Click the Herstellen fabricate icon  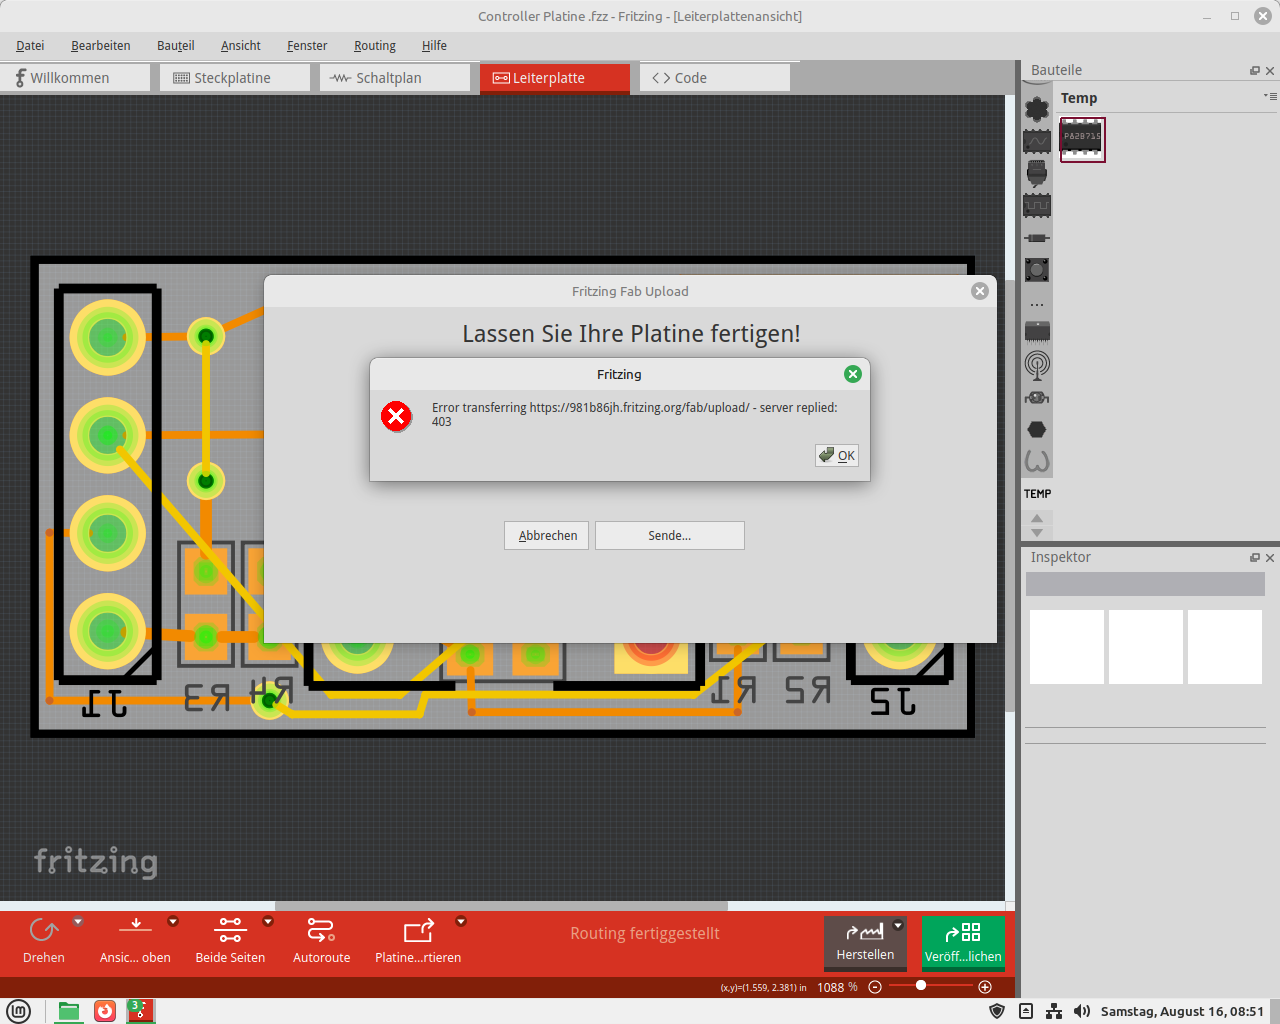865,932
